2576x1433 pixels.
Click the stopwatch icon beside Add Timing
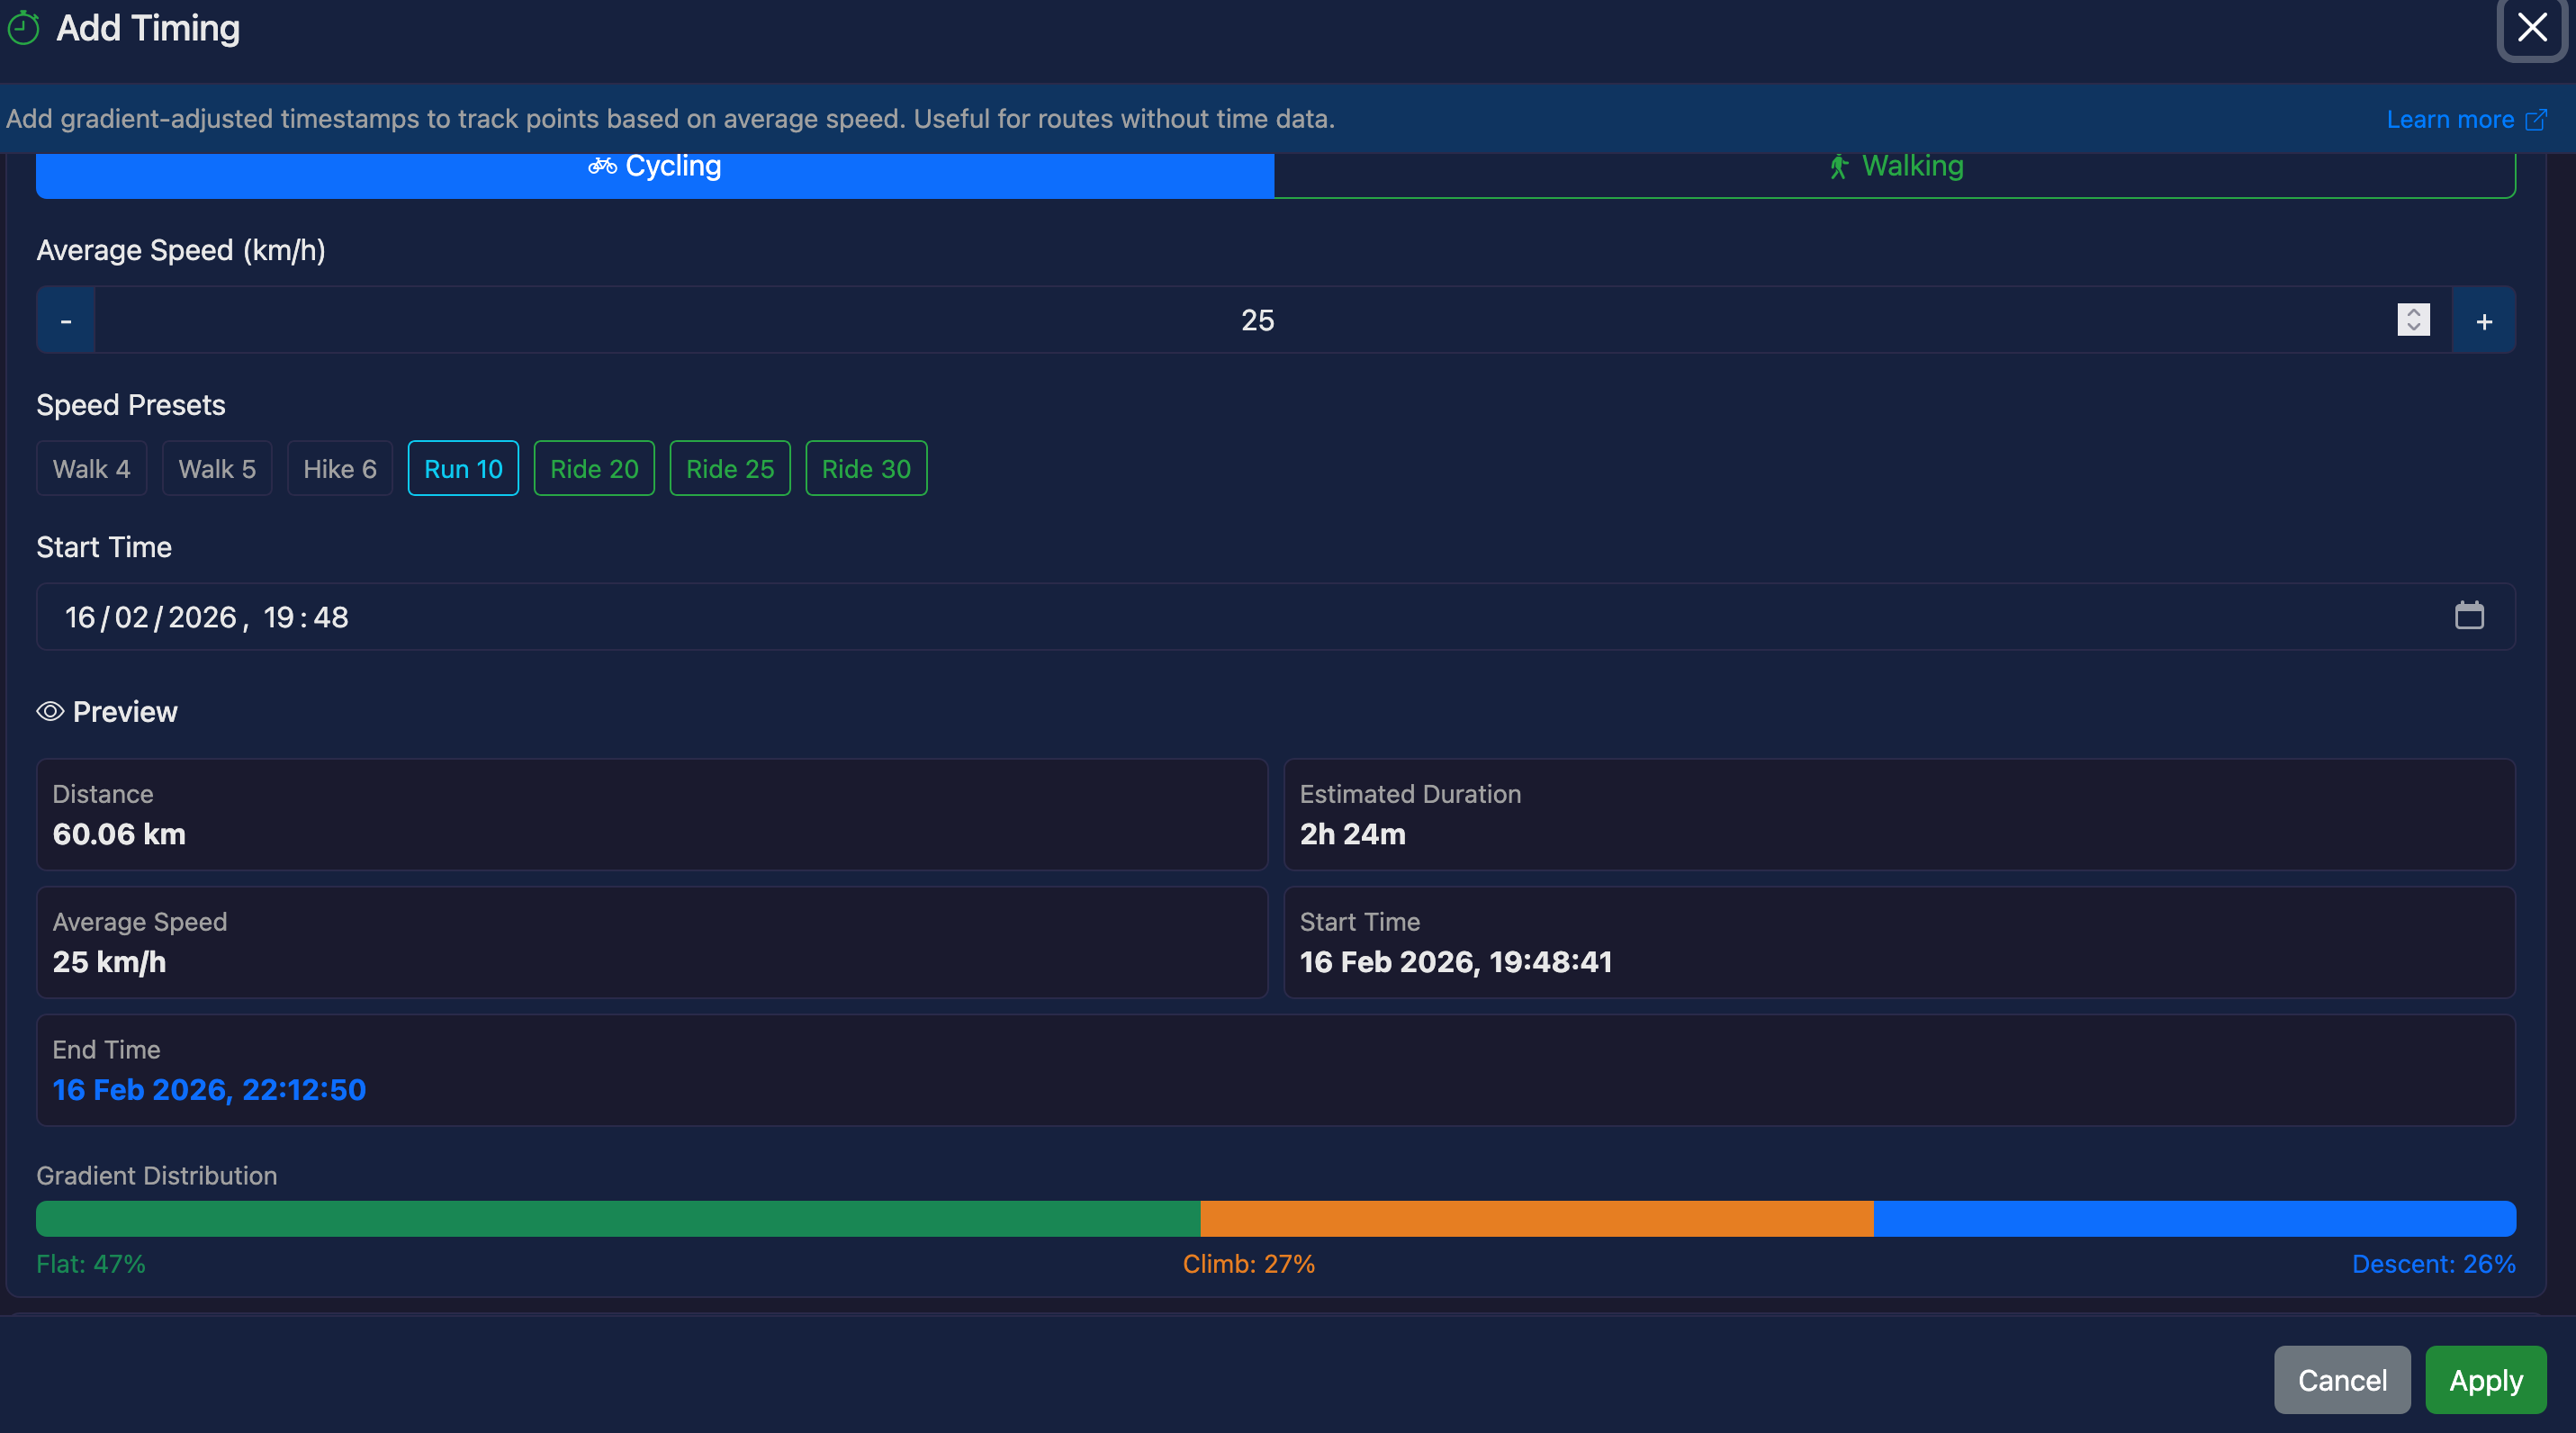click(24, 28)
